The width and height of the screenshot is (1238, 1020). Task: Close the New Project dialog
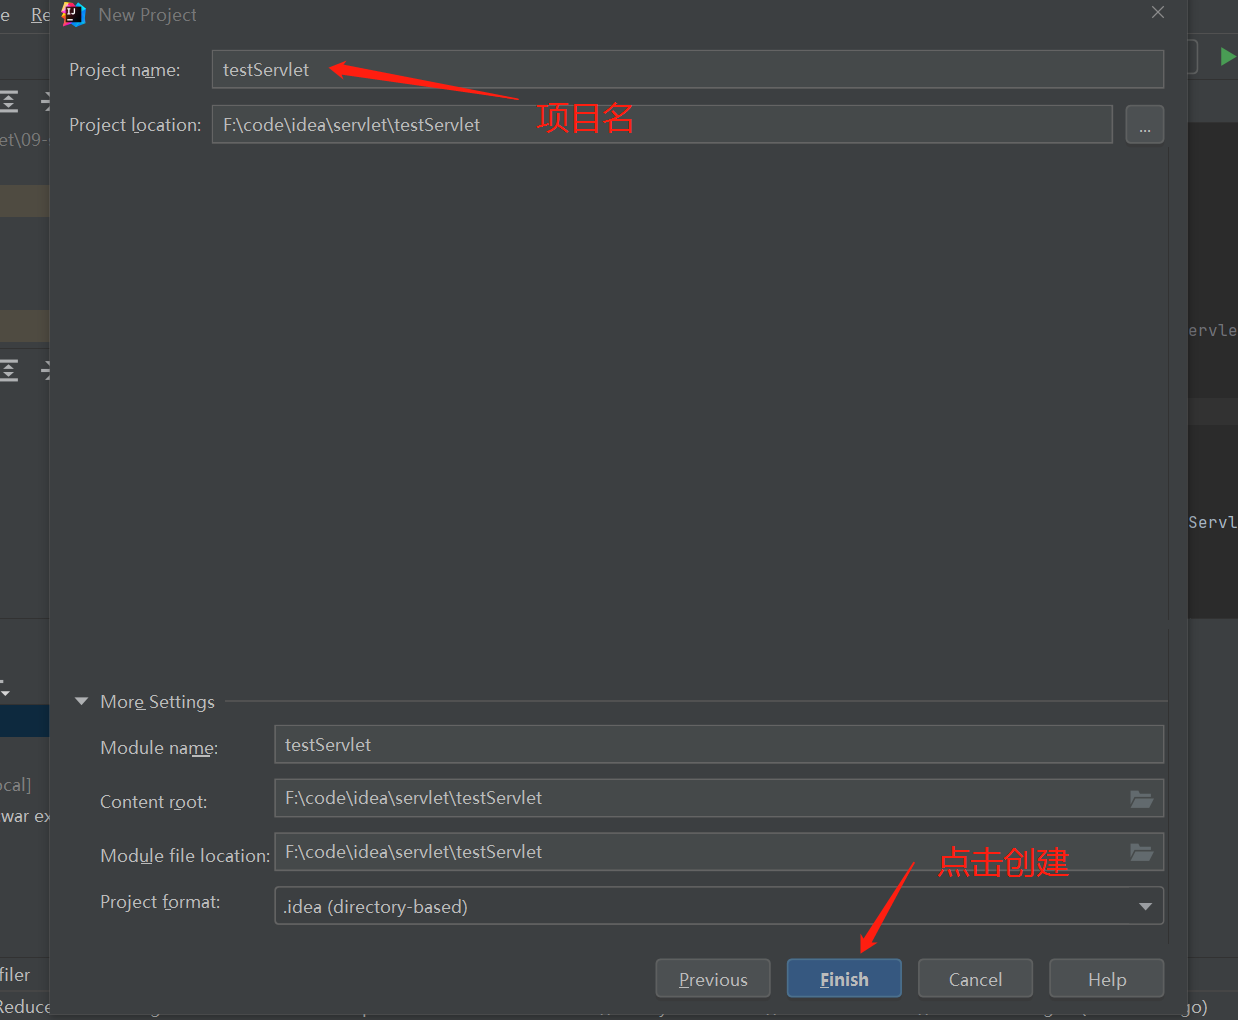coord(1158,13)
